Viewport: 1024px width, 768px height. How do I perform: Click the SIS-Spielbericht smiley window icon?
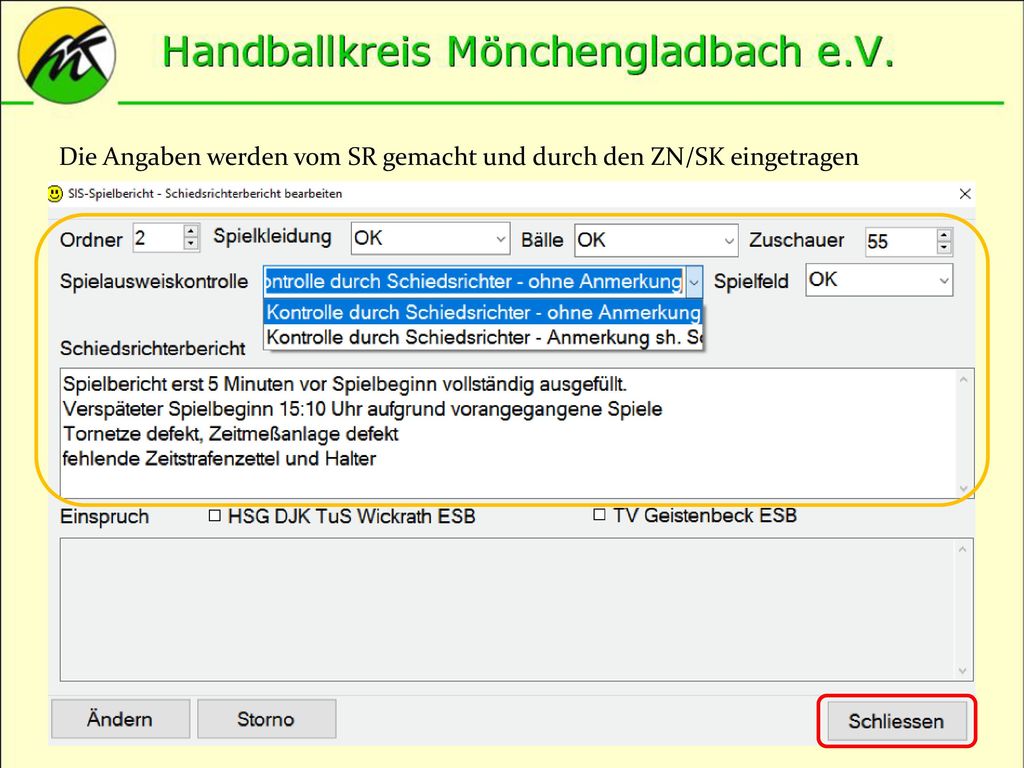click(x=56, y=194)
